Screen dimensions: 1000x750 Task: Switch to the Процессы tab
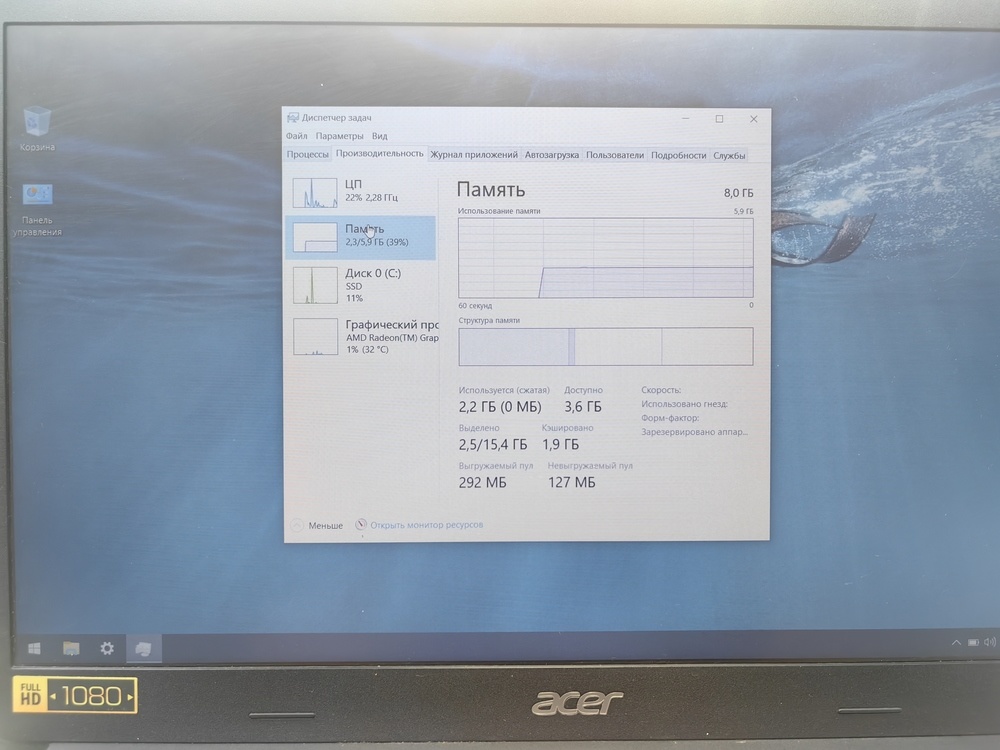(x=307, y=154)
